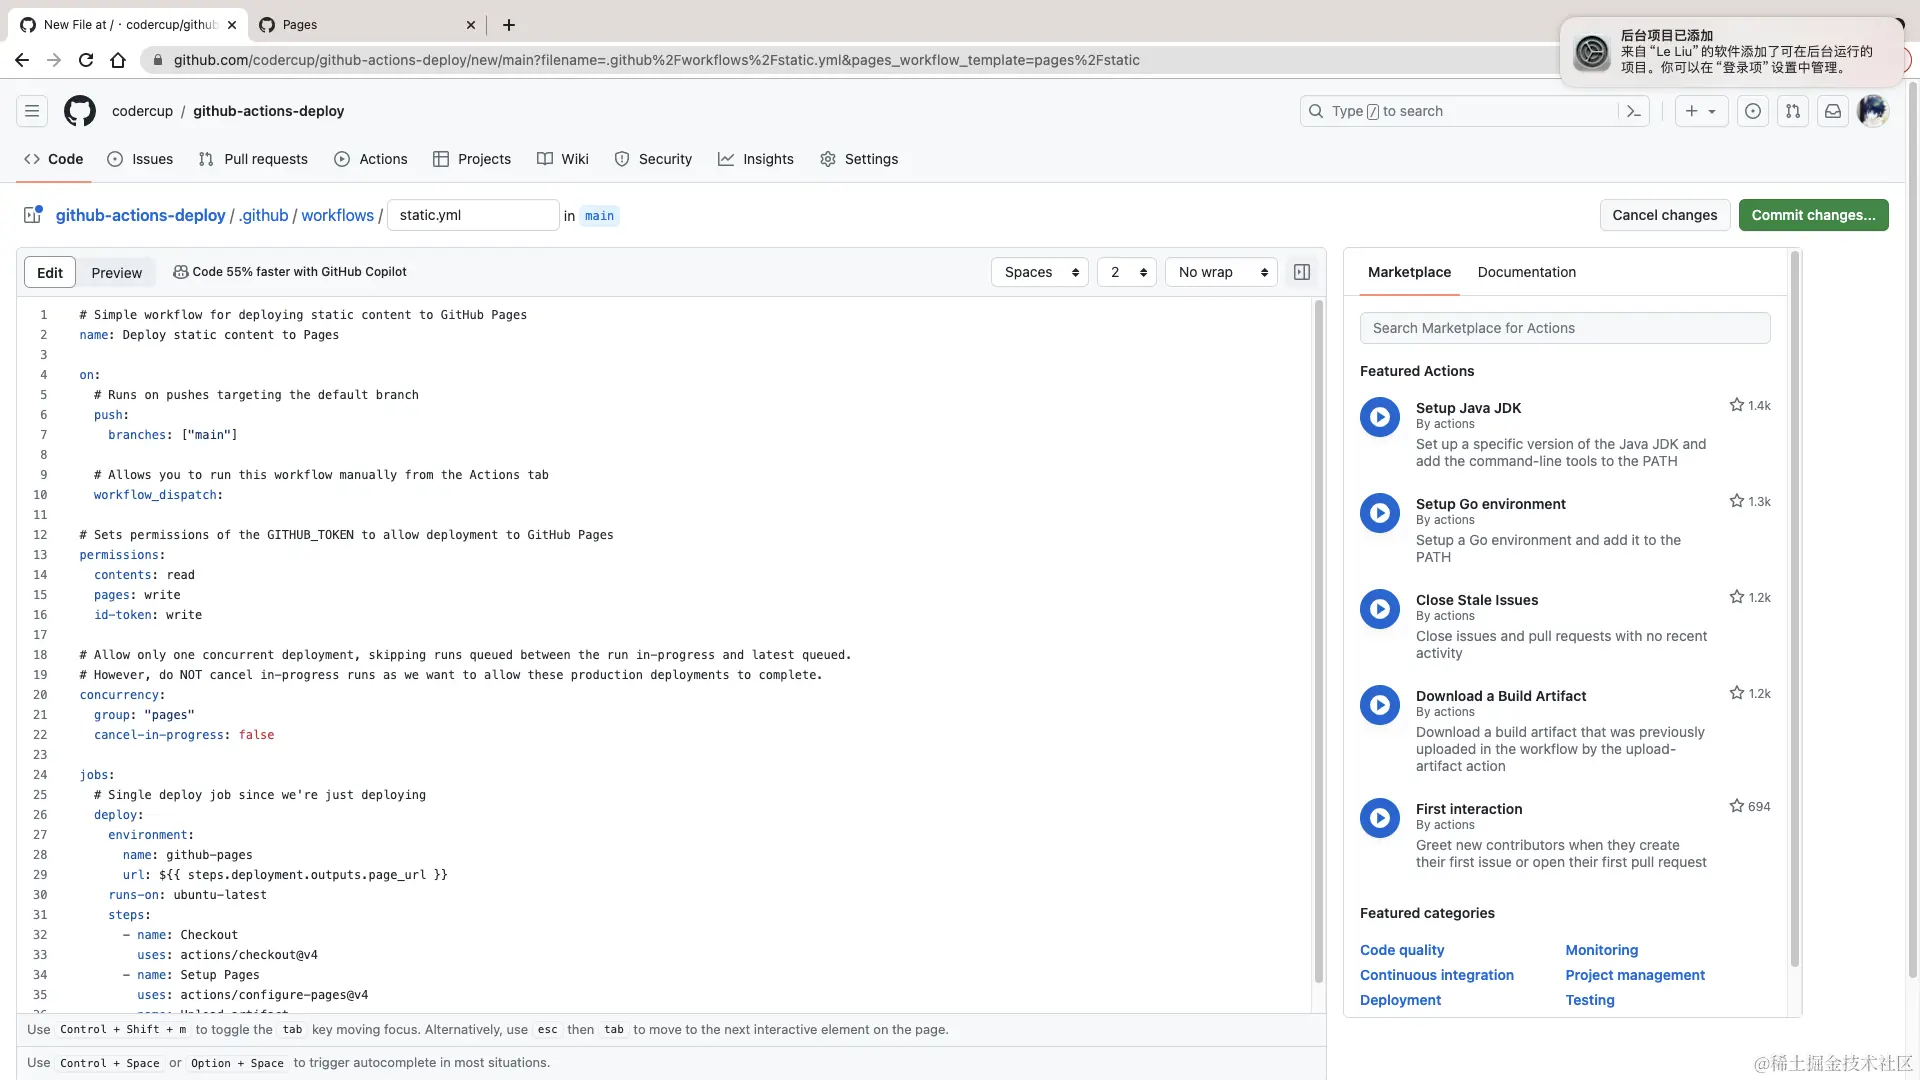This screenshot has width=1920, height=1080.
Task: Expand the file tree sidebar icon
Action: click(33, 215)
